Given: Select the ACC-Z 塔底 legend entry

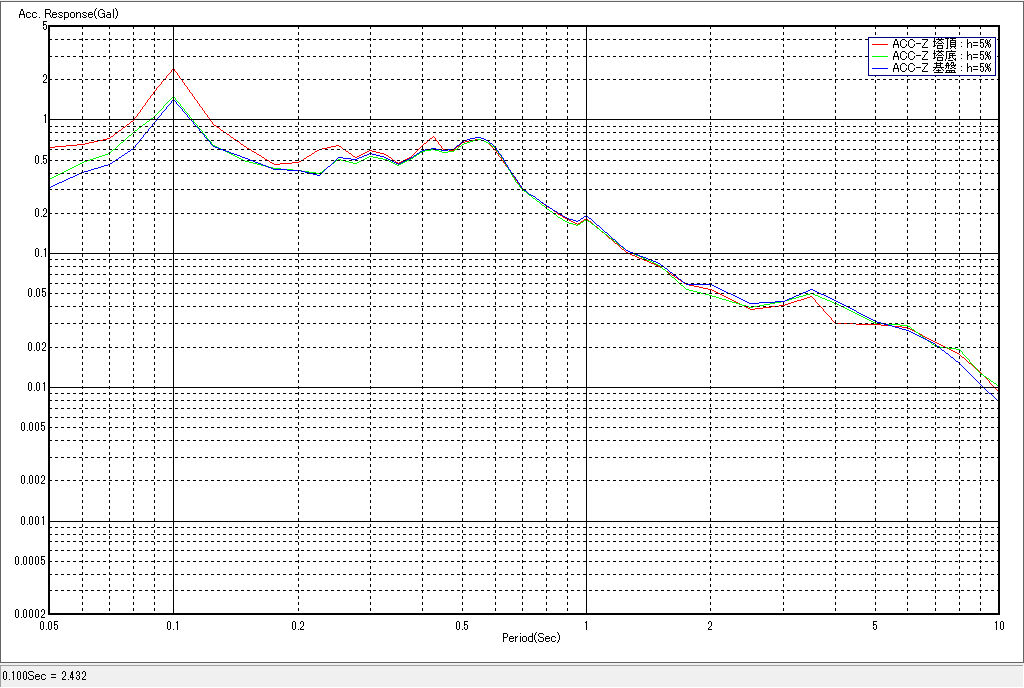Looking at the screenshot, I should tap(941, 56).
